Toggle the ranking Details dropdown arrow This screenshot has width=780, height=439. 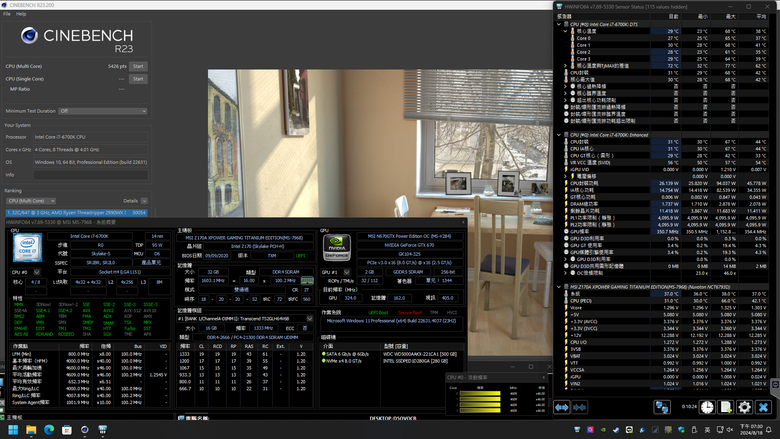[144, 201]
